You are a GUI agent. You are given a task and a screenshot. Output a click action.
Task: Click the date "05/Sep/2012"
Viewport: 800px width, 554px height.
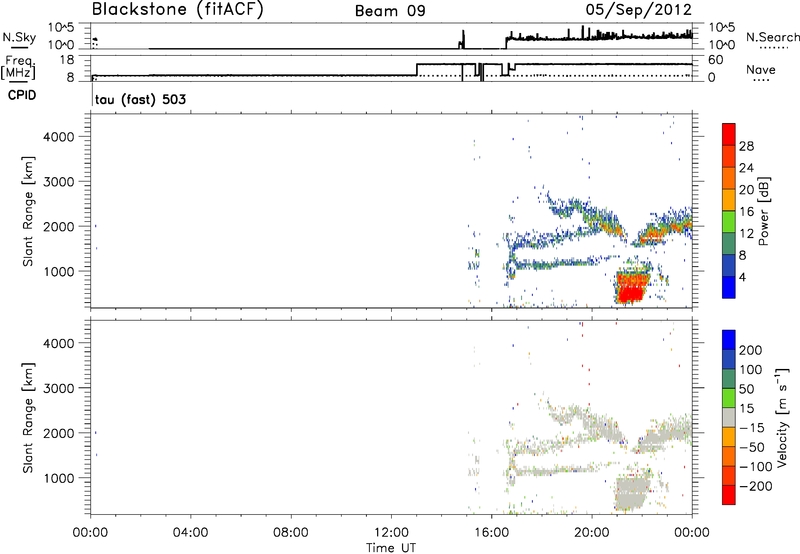click(x=638, y=9)
